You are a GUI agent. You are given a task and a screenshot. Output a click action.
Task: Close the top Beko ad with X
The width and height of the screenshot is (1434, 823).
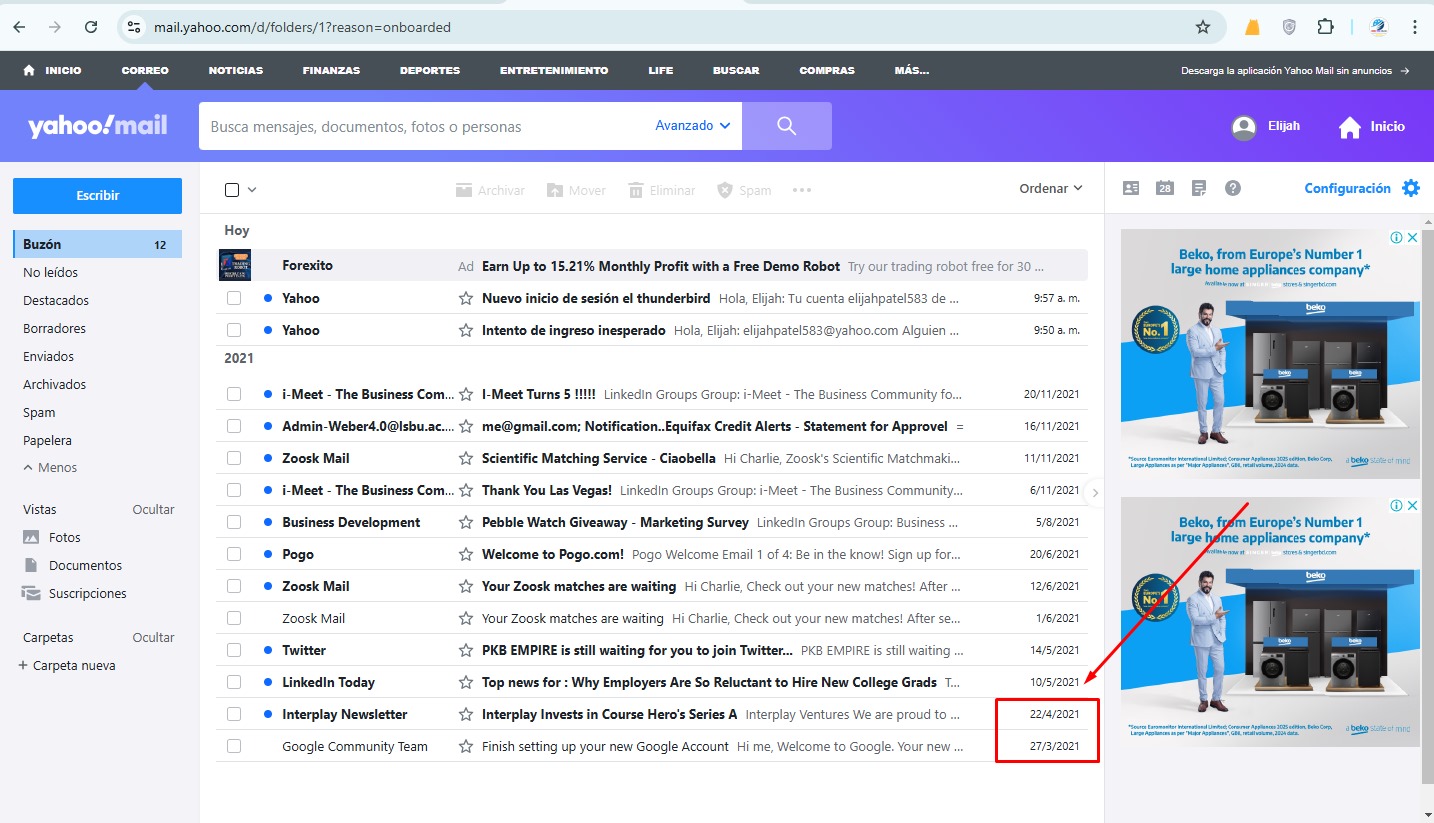(x=1413, y=238)
